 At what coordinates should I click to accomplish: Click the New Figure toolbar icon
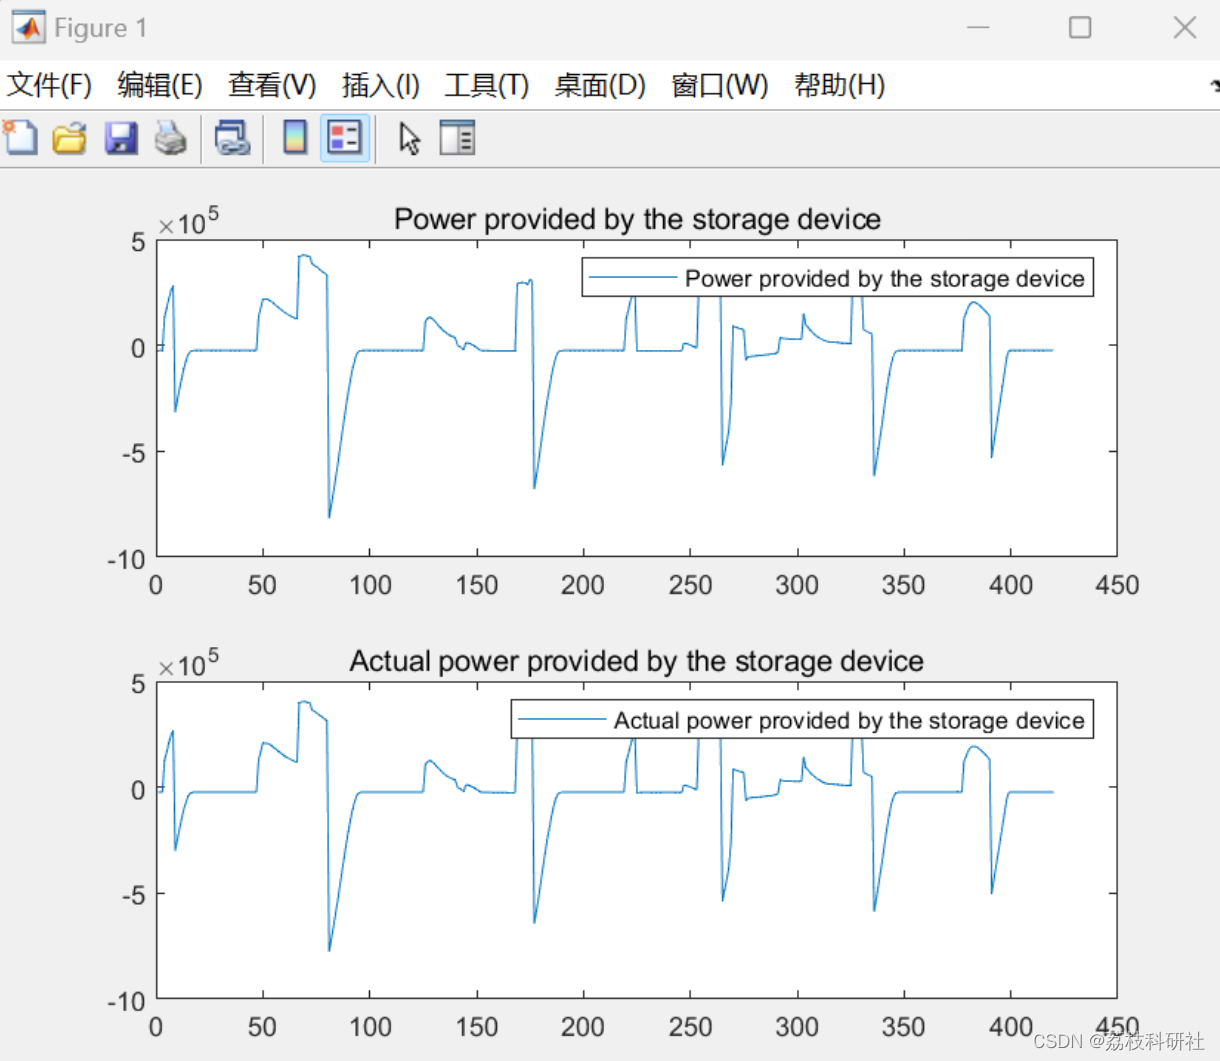click(20, 137)
